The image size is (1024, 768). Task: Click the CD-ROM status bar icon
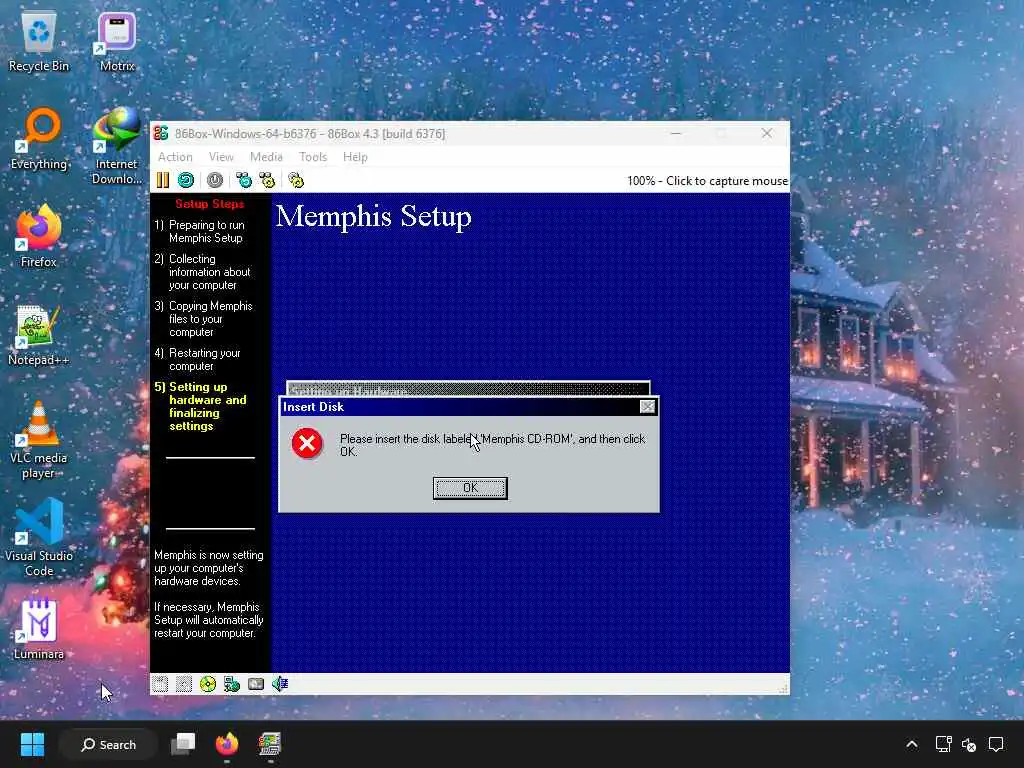tap(208, 684)
